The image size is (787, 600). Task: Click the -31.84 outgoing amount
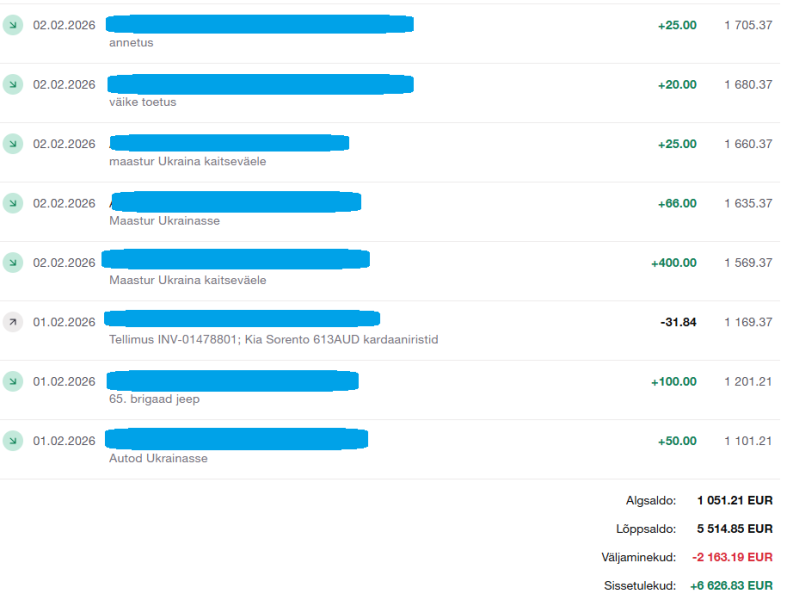click(x=678, y=322)
